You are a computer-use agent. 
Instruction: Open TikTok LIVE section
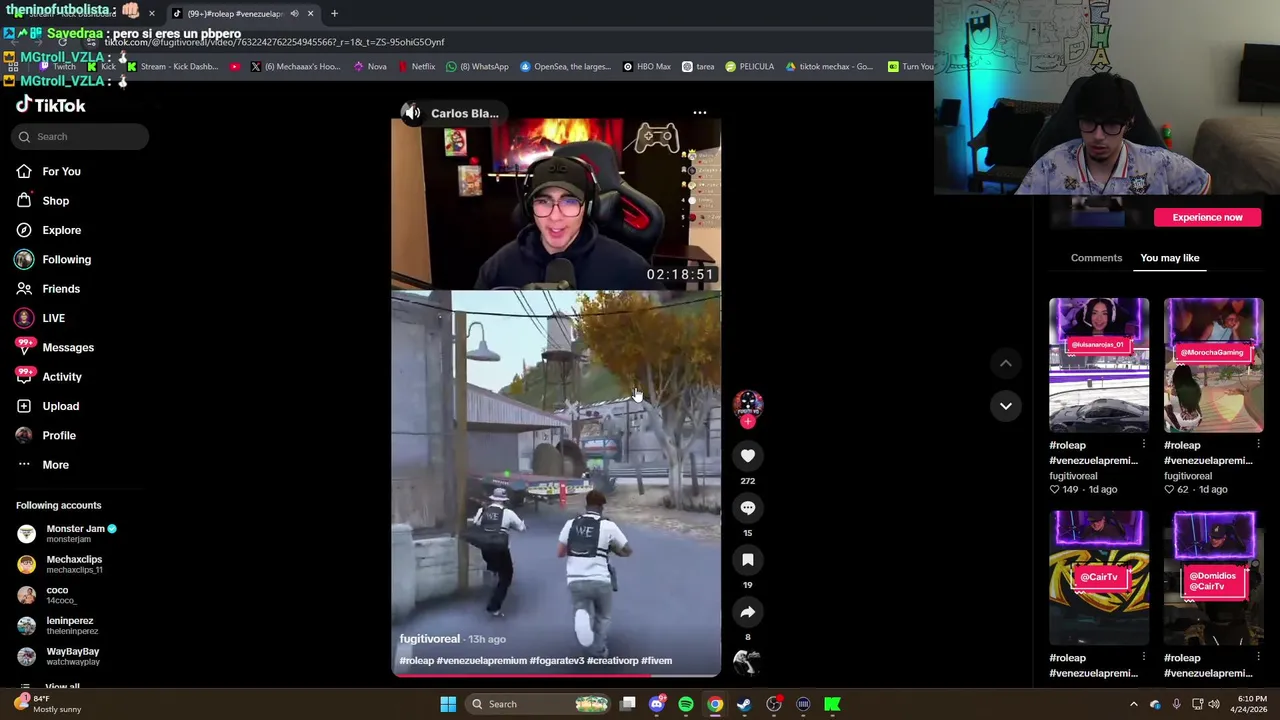tap(40, 318)
